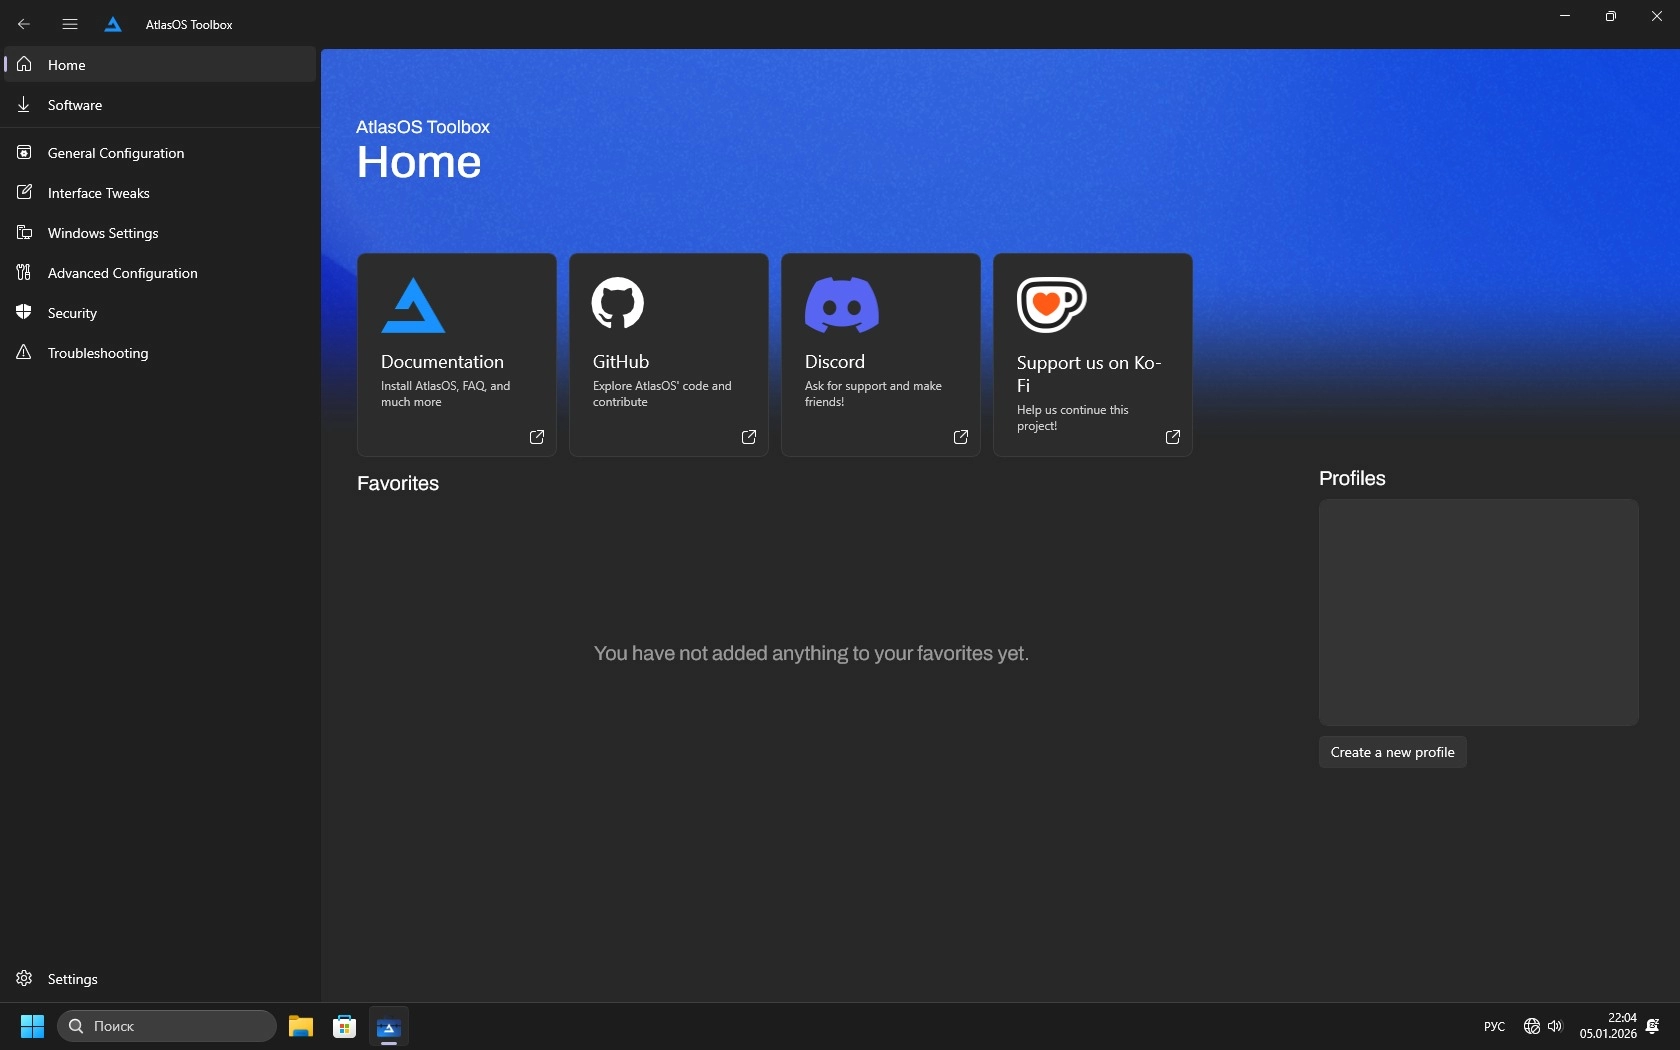Open the Troubleshooting section
The height and width of the screenshot is (1050, 1680).
160,352
